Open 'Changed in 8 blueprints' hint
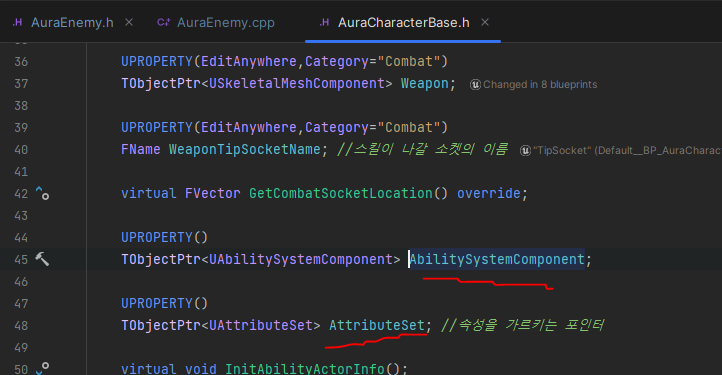Image resolution: width=722 pixels, height=375 pixels. click(x=540, y=85)
